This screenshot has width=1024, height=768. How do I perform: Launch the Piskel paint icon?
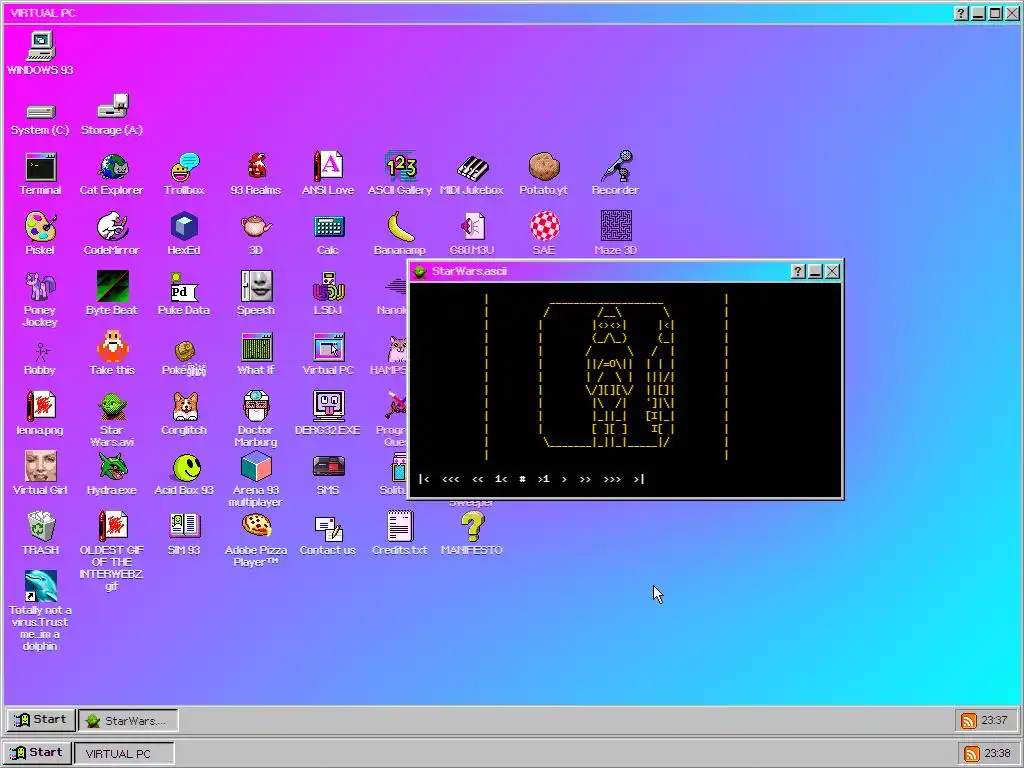click(x=40, y=227)
